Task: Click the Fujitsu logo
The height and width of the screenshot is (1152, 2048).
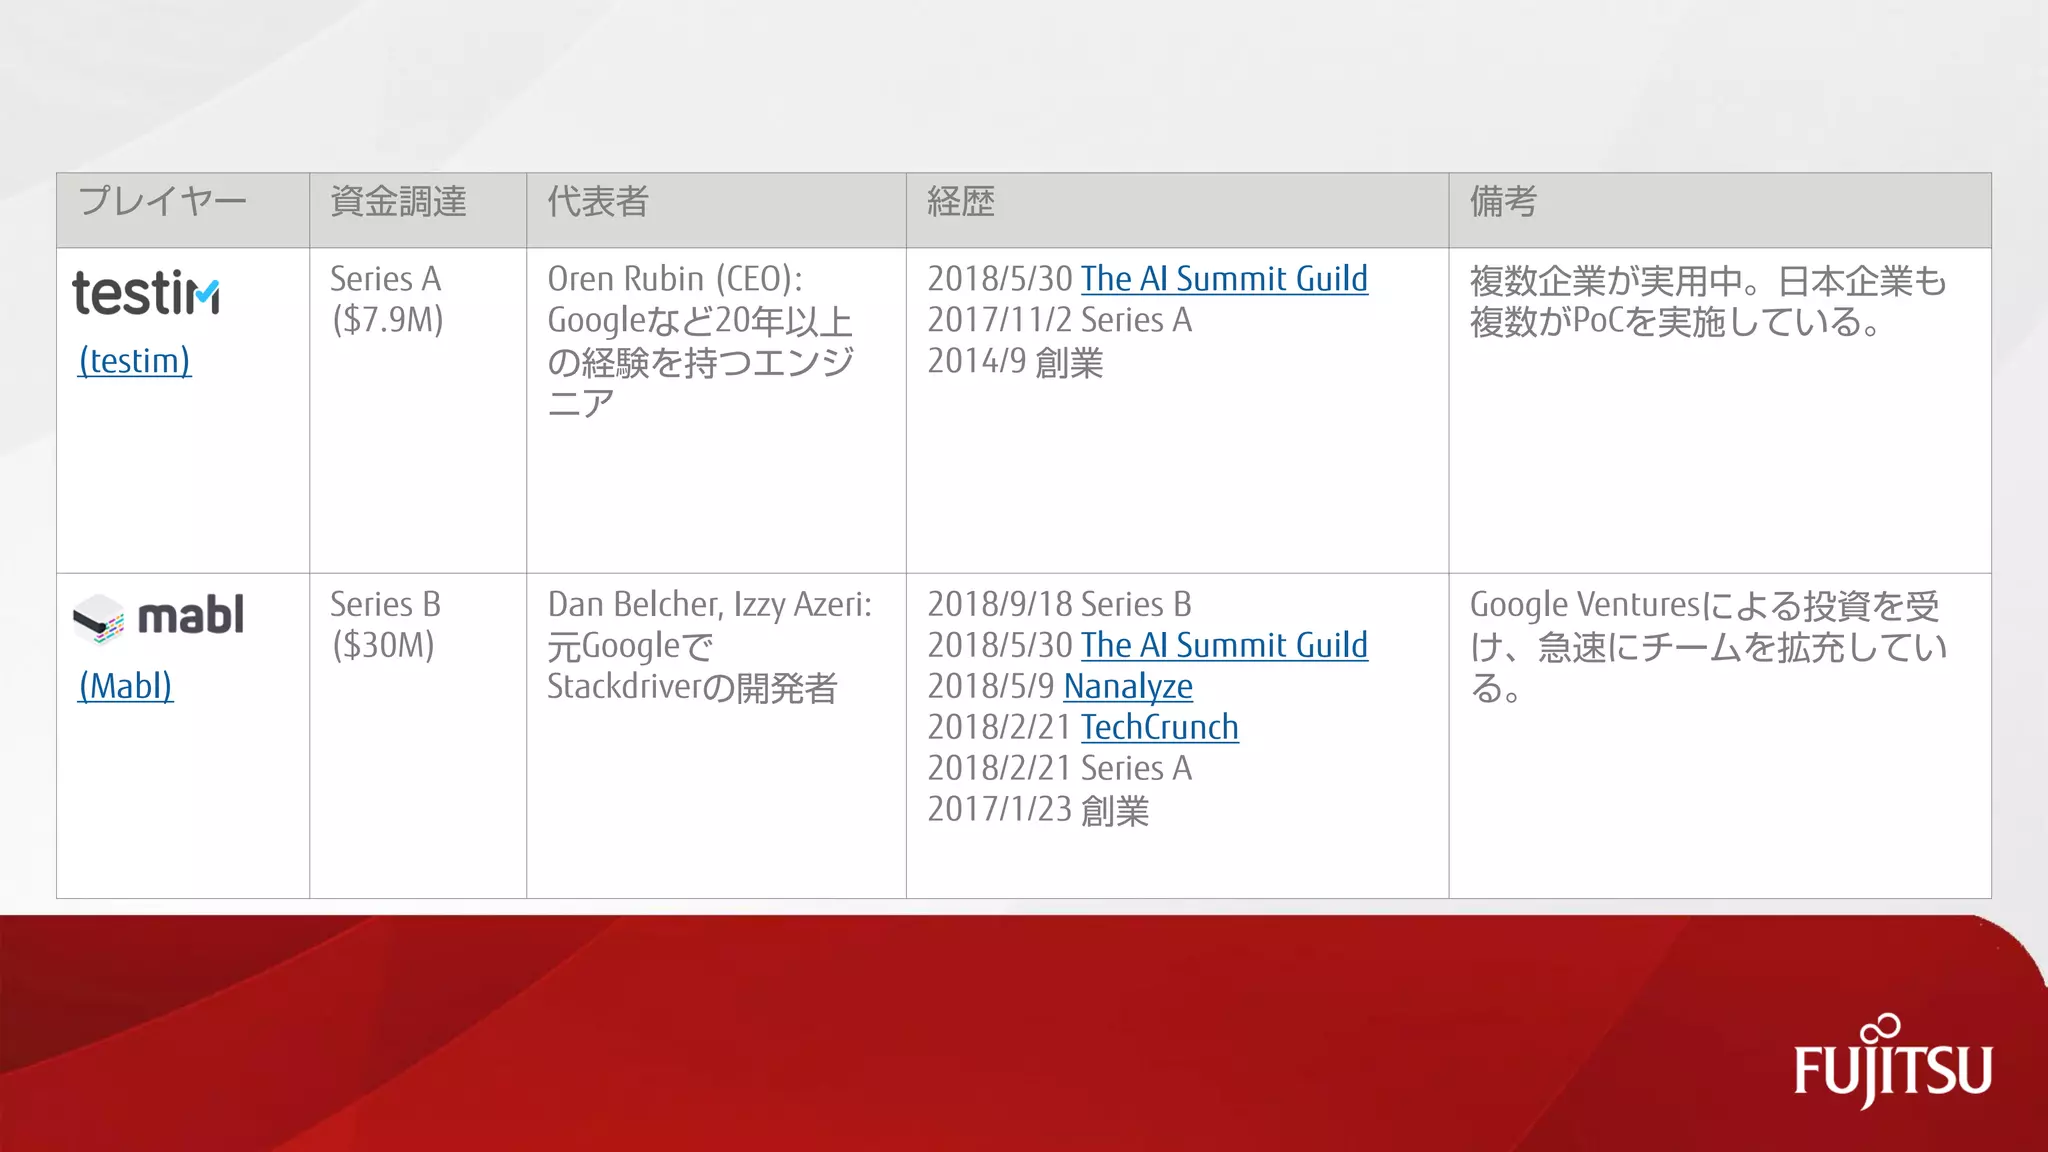Action: [x=1892, y=1062]
